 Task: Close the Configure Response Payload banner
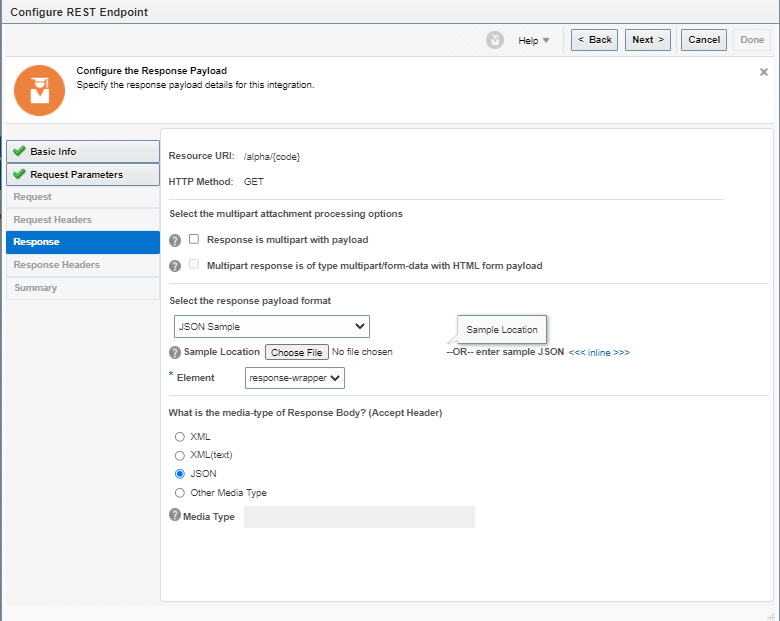click(763, 72)
